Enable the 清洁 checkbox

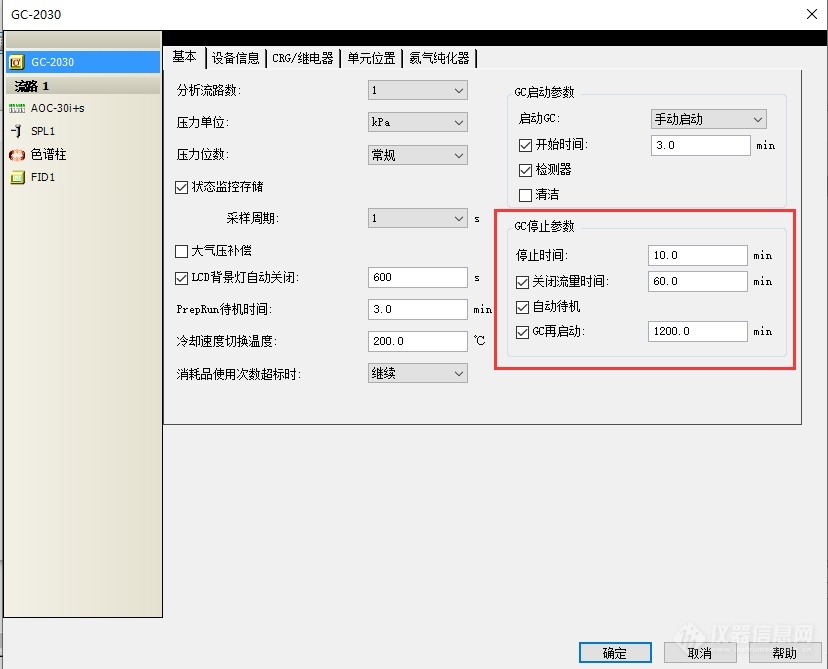click(526, 195)
